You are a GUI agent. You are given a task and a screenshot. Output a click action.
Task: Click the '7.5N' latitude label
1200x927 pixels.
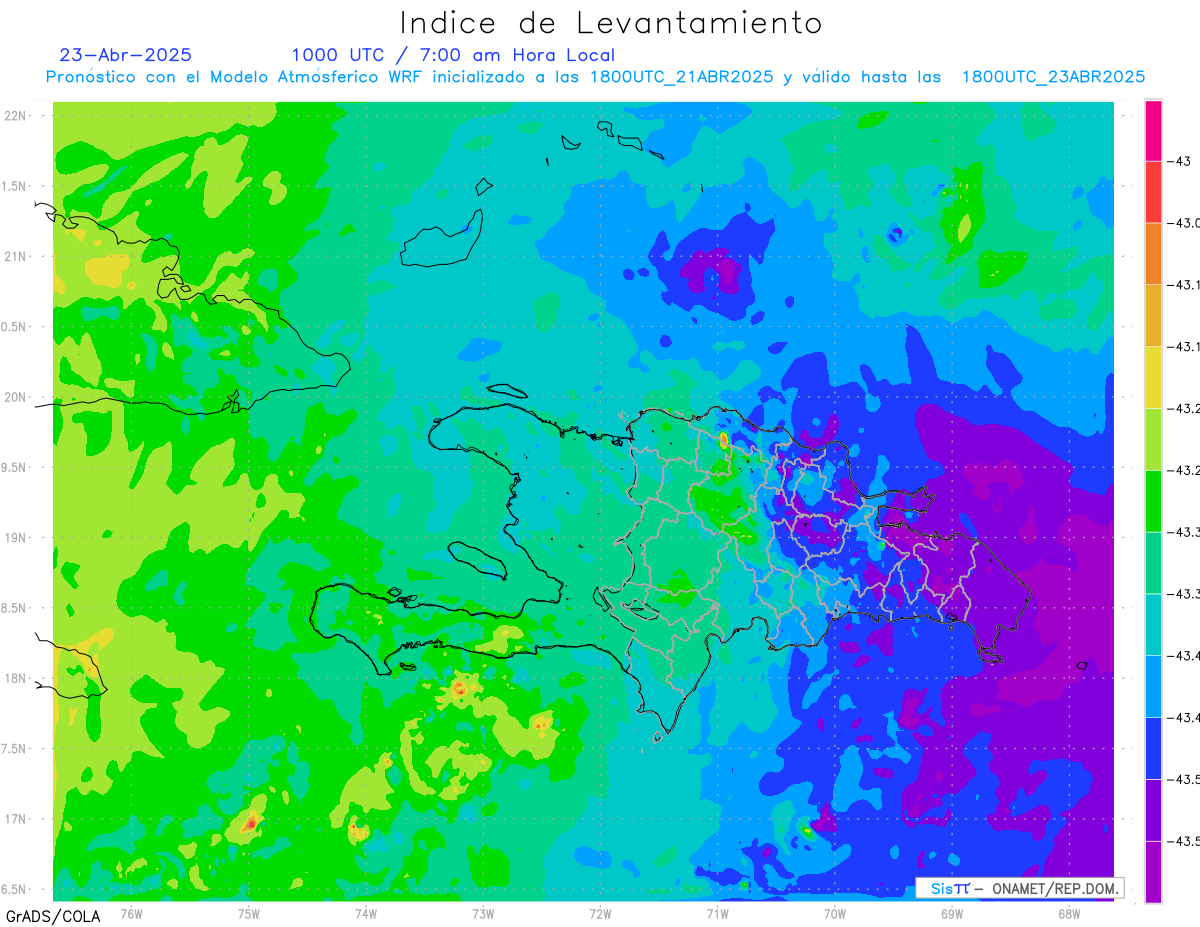(15, 749)
